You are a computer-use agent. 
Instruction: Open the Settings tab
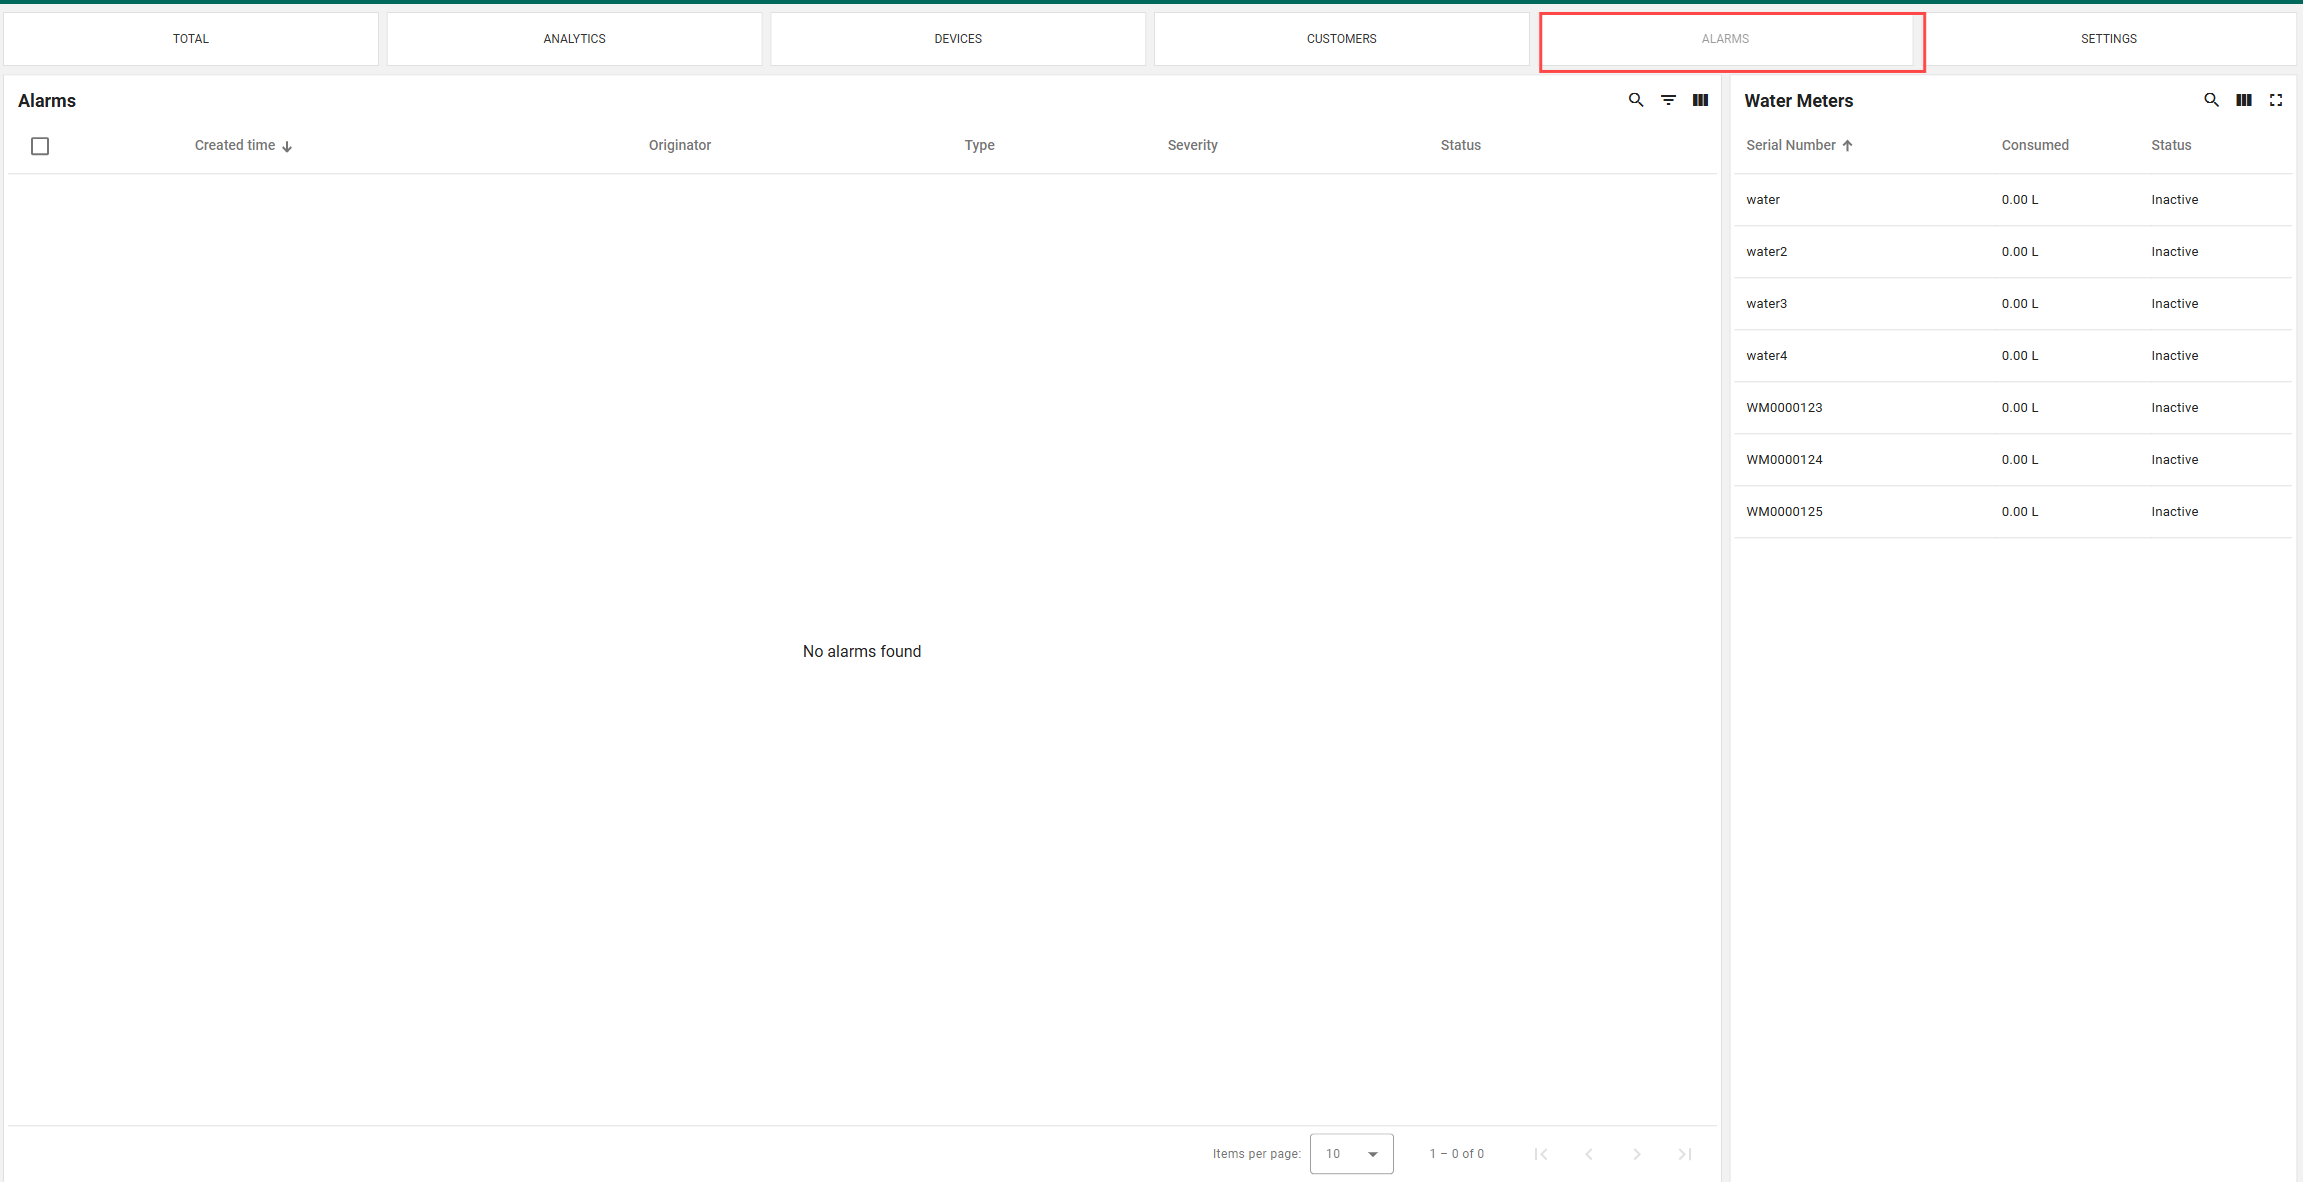[2108, 39]
